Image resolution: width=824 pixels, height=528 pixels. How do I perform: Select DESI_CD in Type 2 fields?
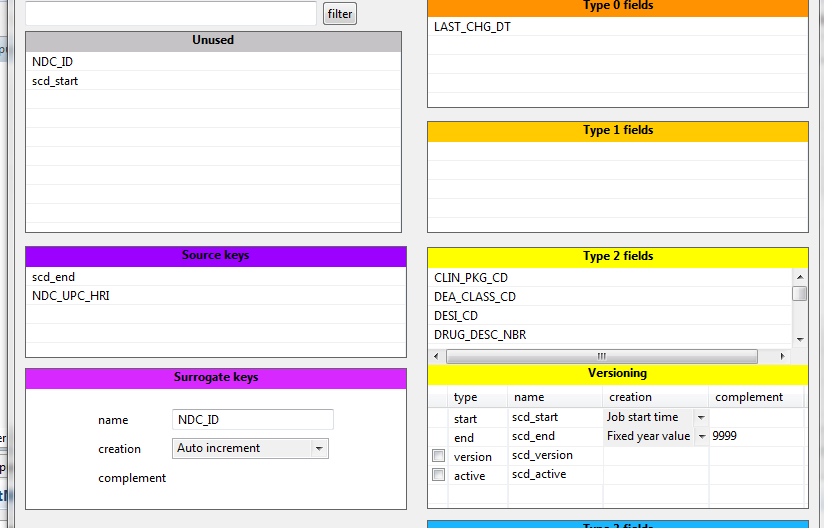[x=610, y=316]
